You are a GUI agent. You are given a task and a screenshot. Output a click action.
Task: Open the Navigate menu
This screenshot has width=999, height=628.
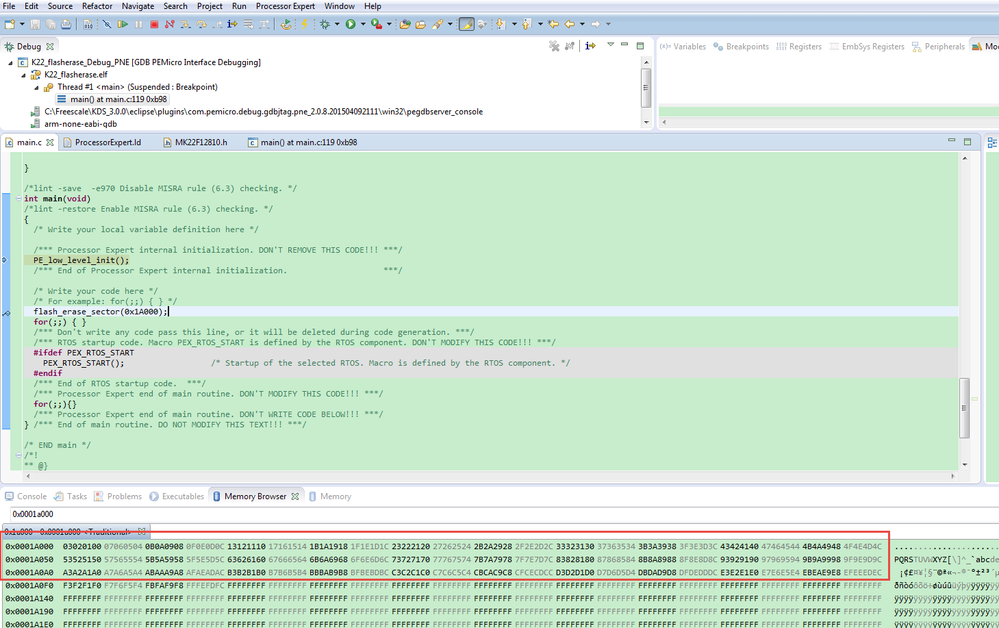(x=138, y=6)
